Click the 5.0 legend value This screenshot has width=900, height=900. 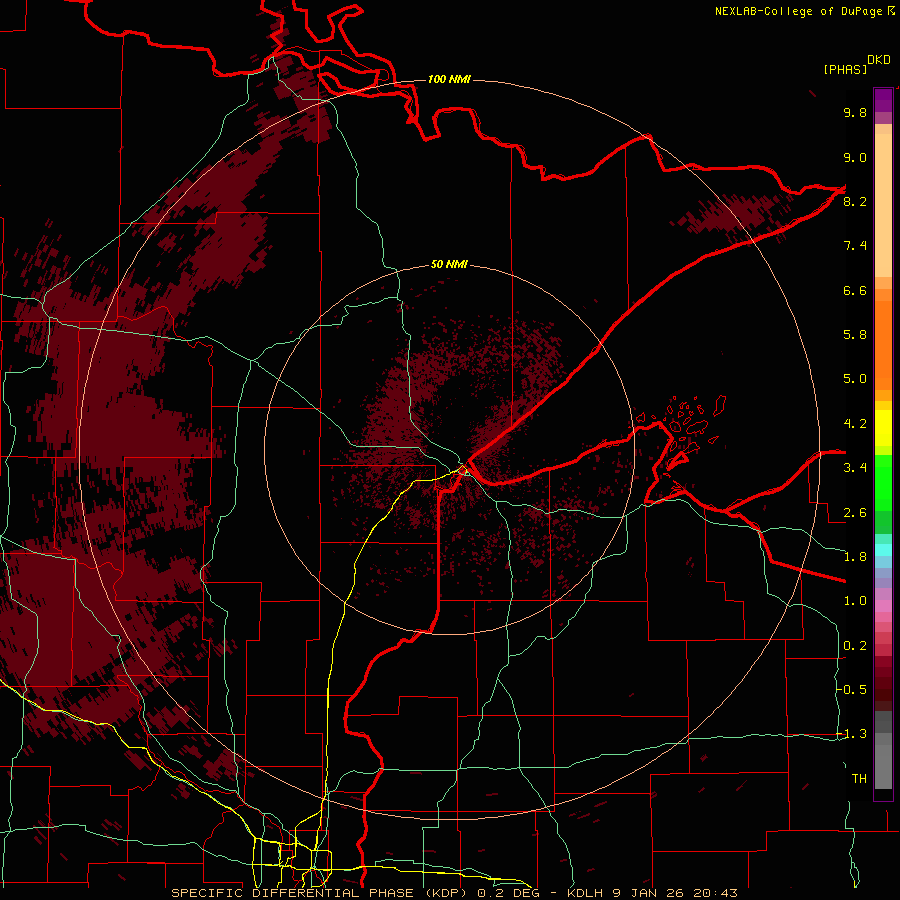(855, 379)
